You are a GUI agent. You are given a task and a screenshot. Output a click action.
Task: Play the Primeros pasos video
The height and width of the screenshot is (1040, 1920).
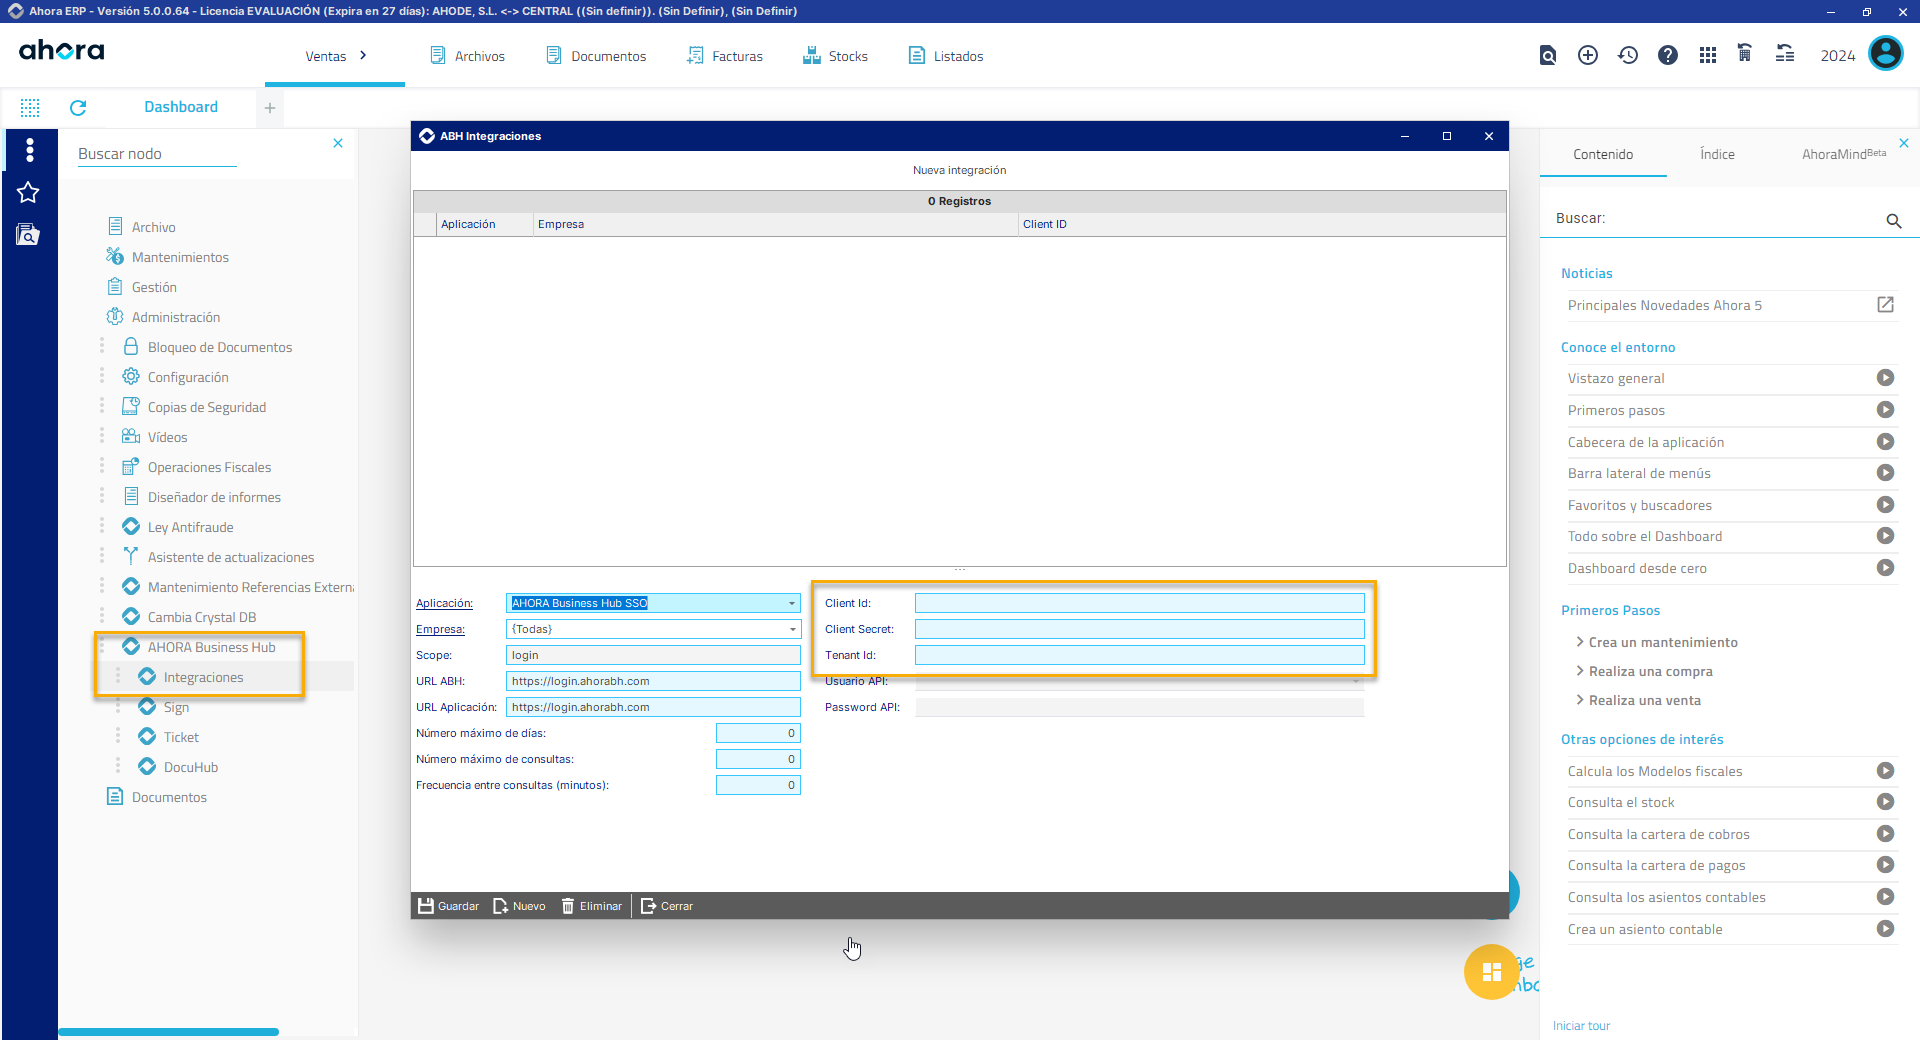pyautogui.click(x=1885, y=410)
